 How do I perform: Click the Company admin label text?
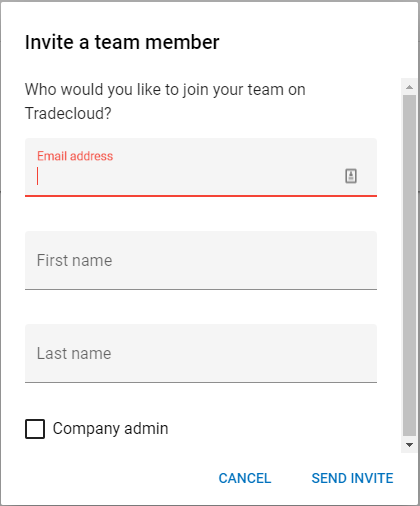(110, 429)
